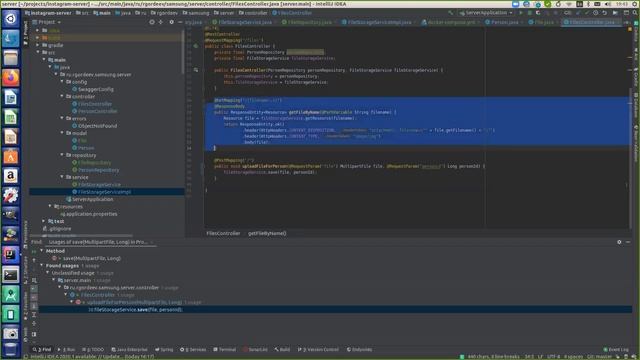Select ServerApplication in project tree
Viewport: 640px width, 360px height.
(x=92, y=199)
